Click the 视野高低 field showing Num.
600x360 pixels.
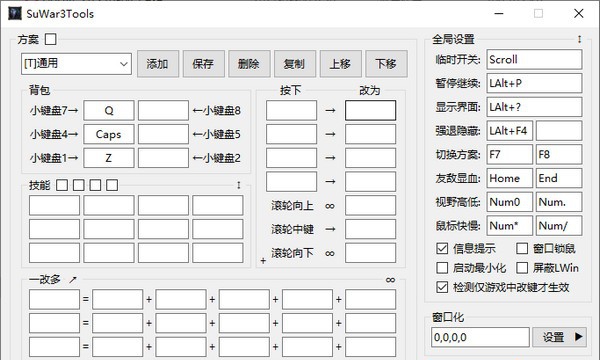(559, 202)
